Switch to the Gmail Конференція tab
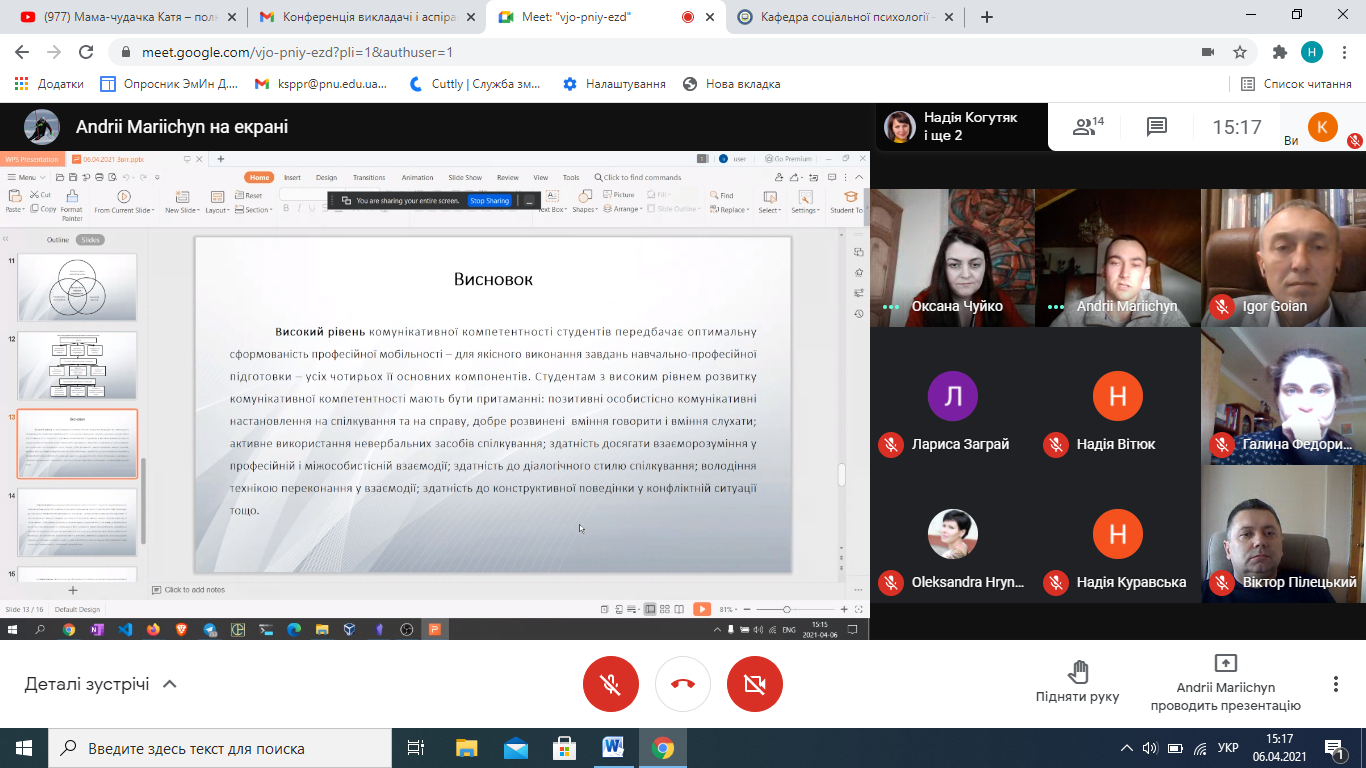 (365, 17)
